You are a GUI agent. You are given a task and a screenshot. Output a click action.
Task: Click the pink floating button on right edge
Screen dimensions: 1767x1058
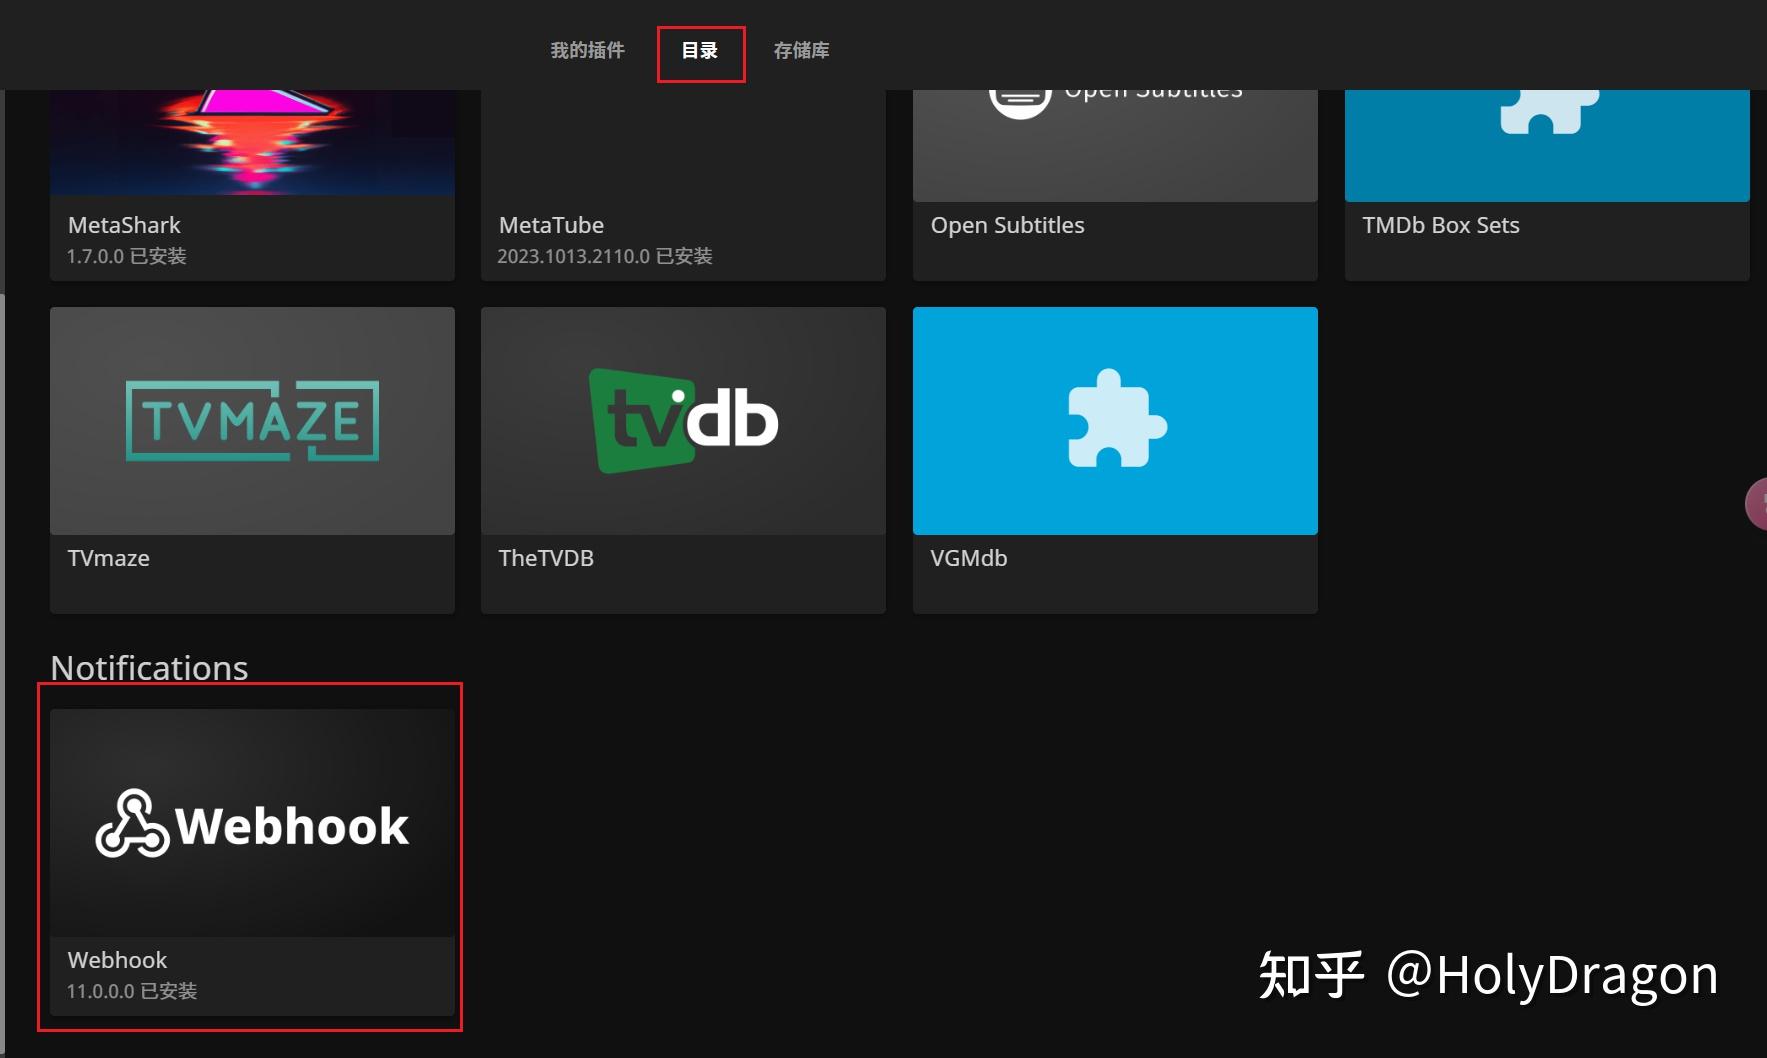[x=1758, y=503]
